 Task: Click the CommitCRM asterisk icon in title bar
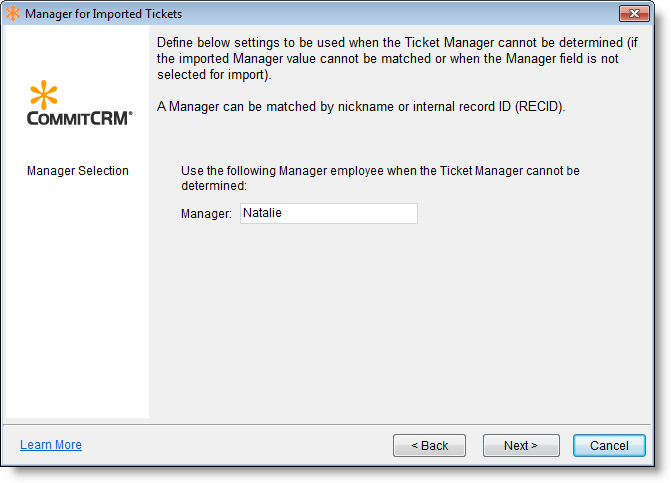click(x=13, y=15)
